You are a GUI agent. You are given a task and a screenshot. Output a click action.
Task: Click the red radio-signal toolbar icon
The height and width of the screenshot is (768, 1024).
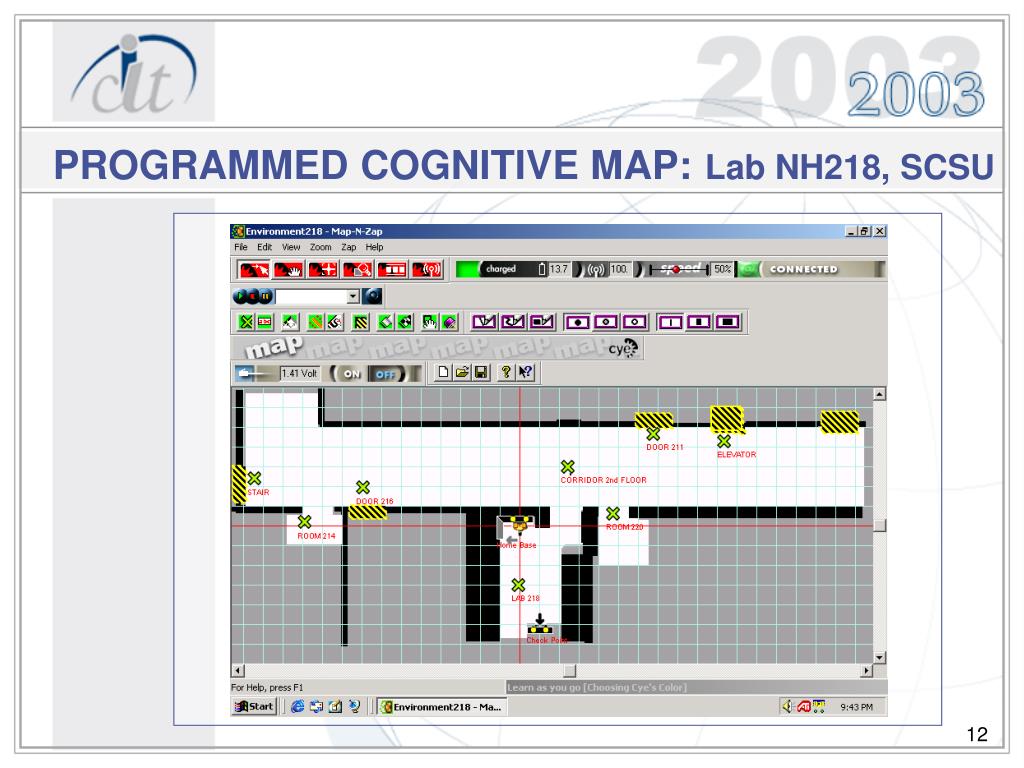click(426, 269)
